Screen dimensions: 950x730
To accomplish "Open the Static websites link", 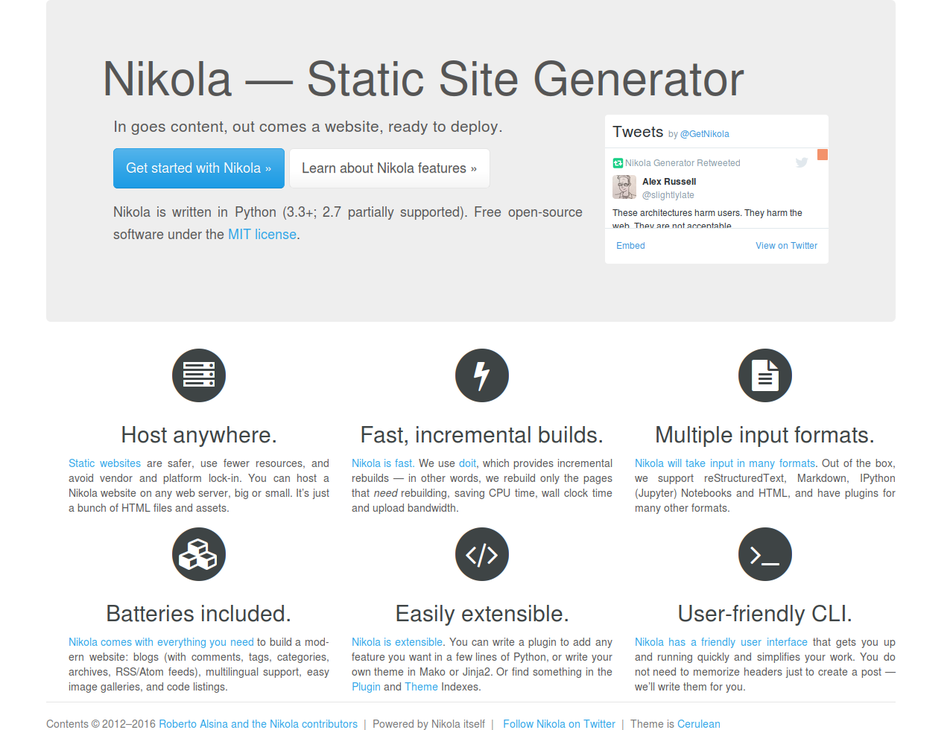I will pyautogui.click(x=104, y=463).
